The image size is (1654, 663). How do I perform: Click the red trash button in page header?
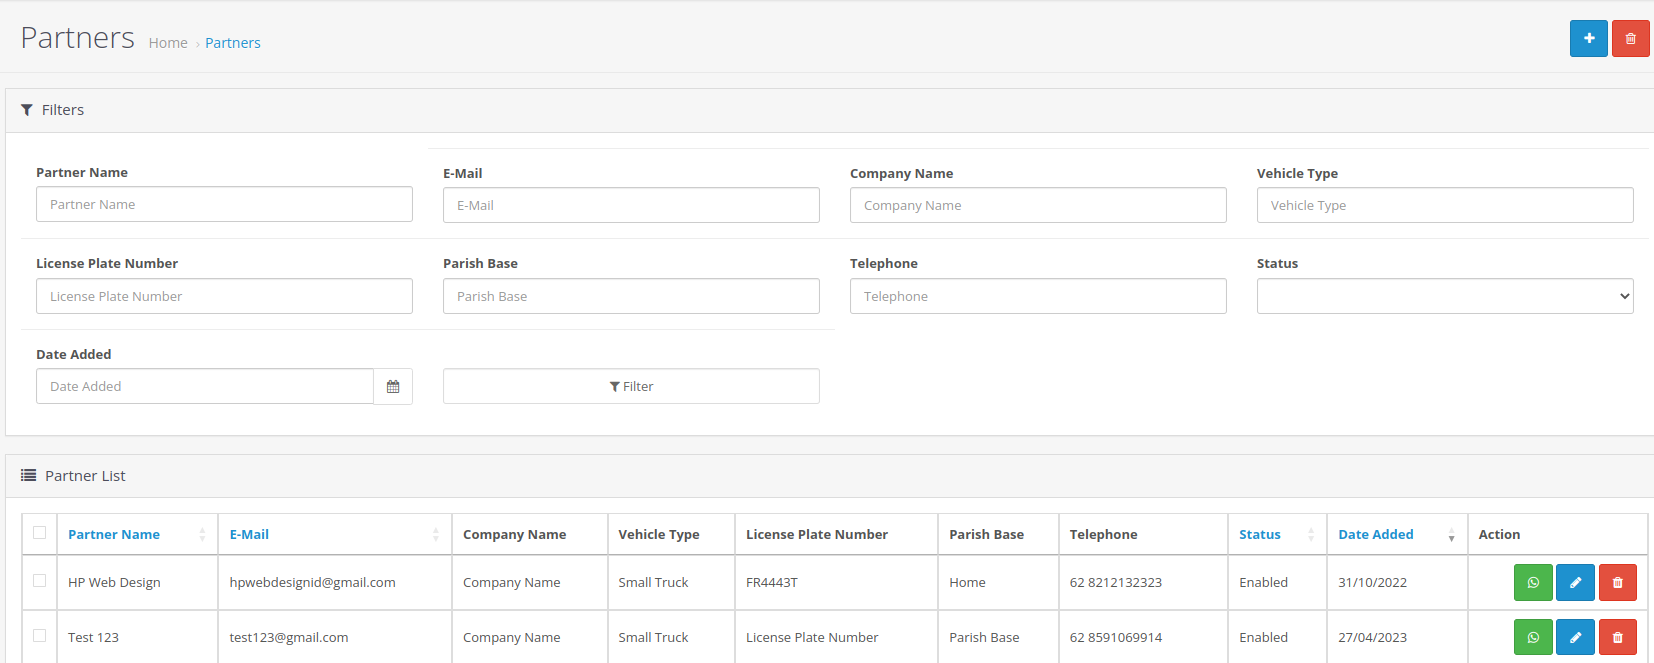click(x=1630, y=39)
